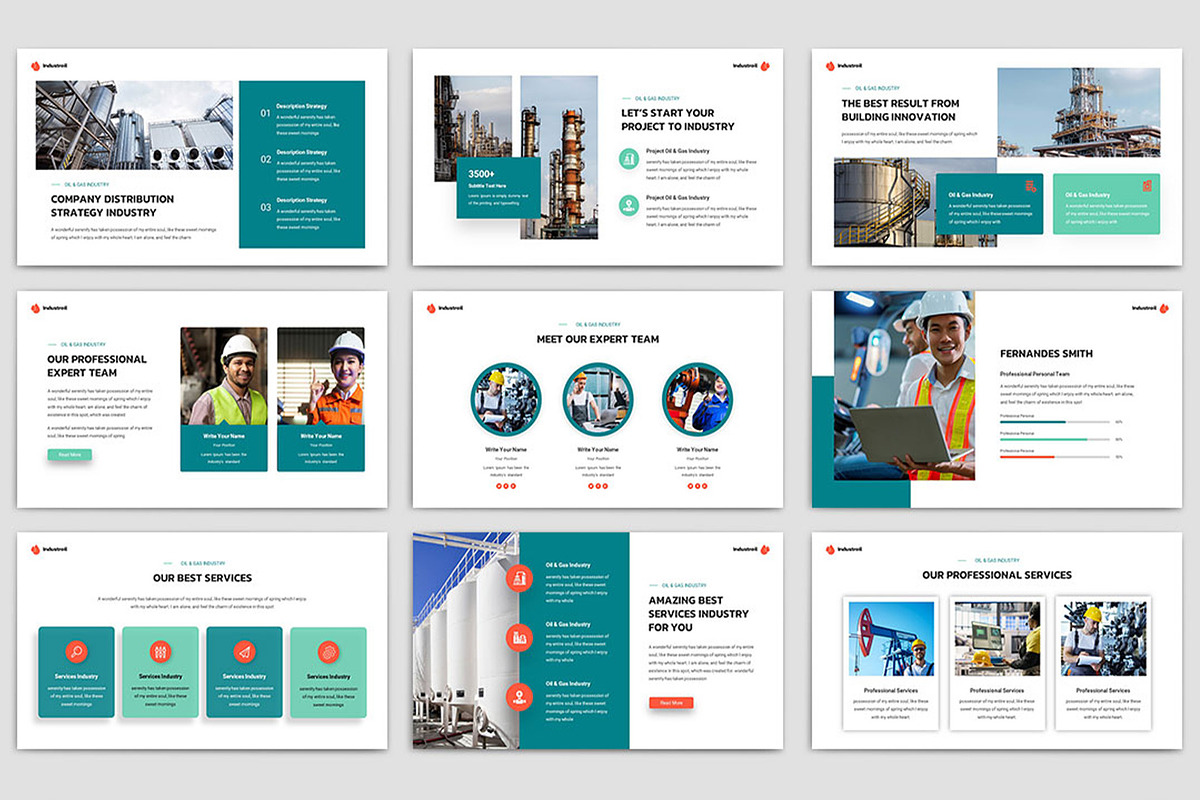Click the heading Let's Start Your Project to Industry
Viewport: 1200px width, 800px height.
[678, 120]
